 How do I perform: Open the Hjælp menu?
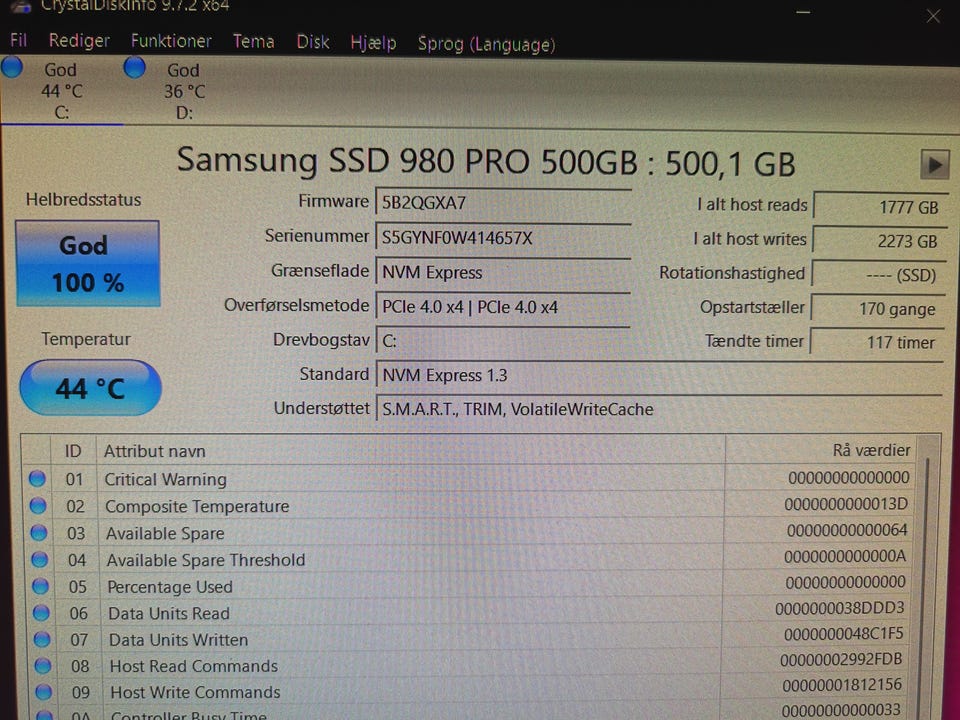click(373, 43)
